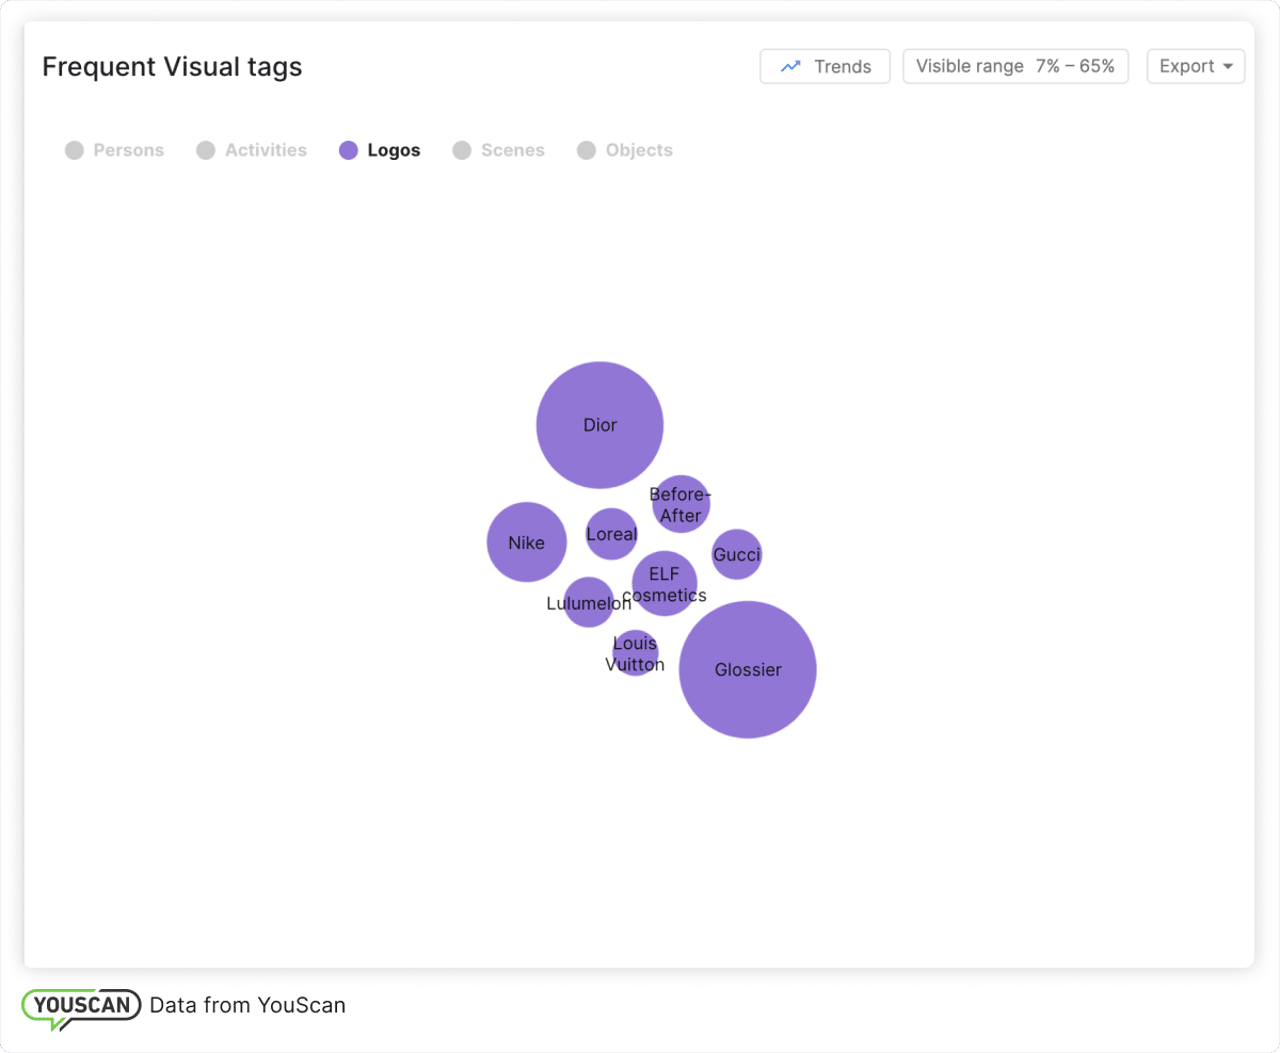
Task: Click the Dior bubble
Action: click(x=600, y=424)
